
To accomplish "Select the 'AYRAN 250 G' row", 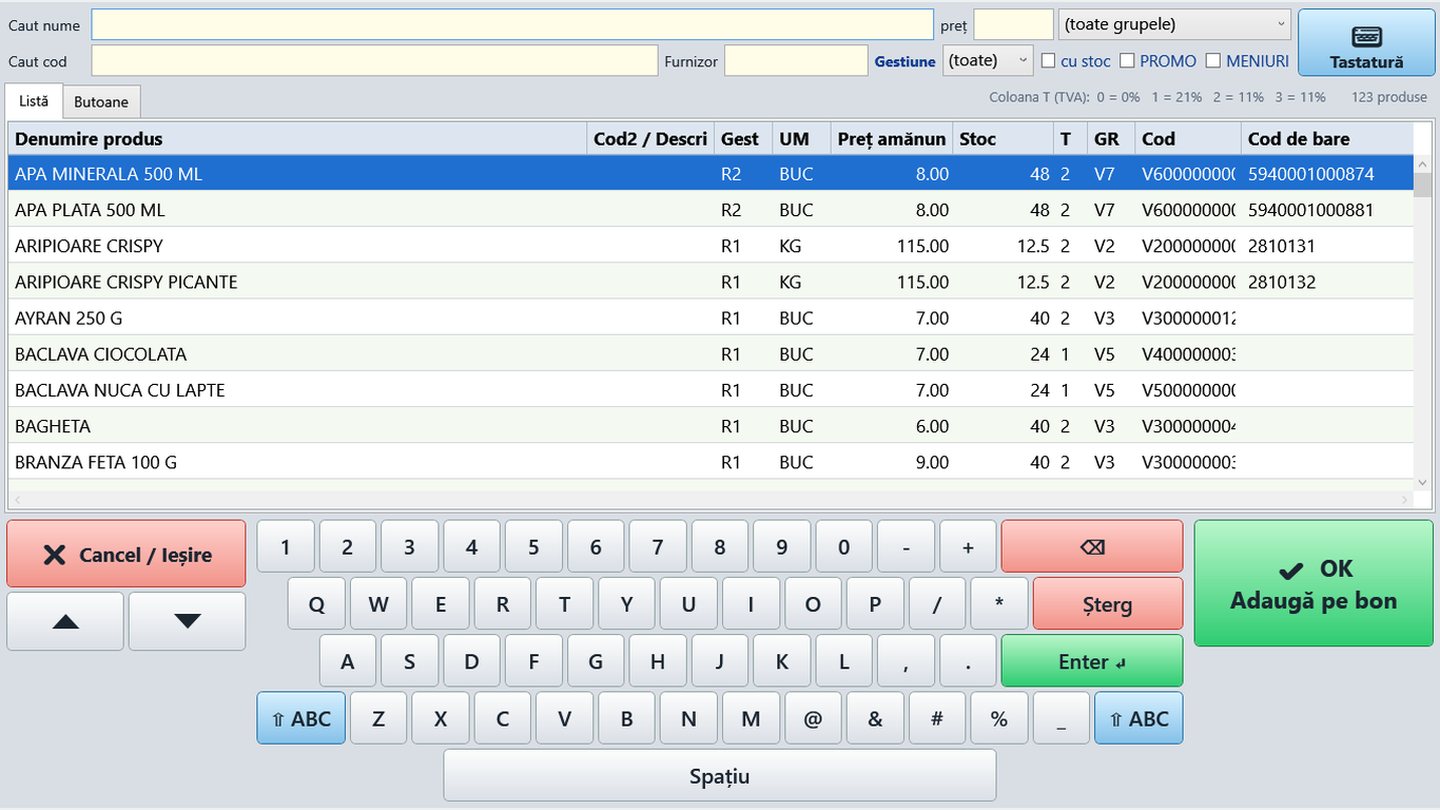I will (x=711, y=318).
